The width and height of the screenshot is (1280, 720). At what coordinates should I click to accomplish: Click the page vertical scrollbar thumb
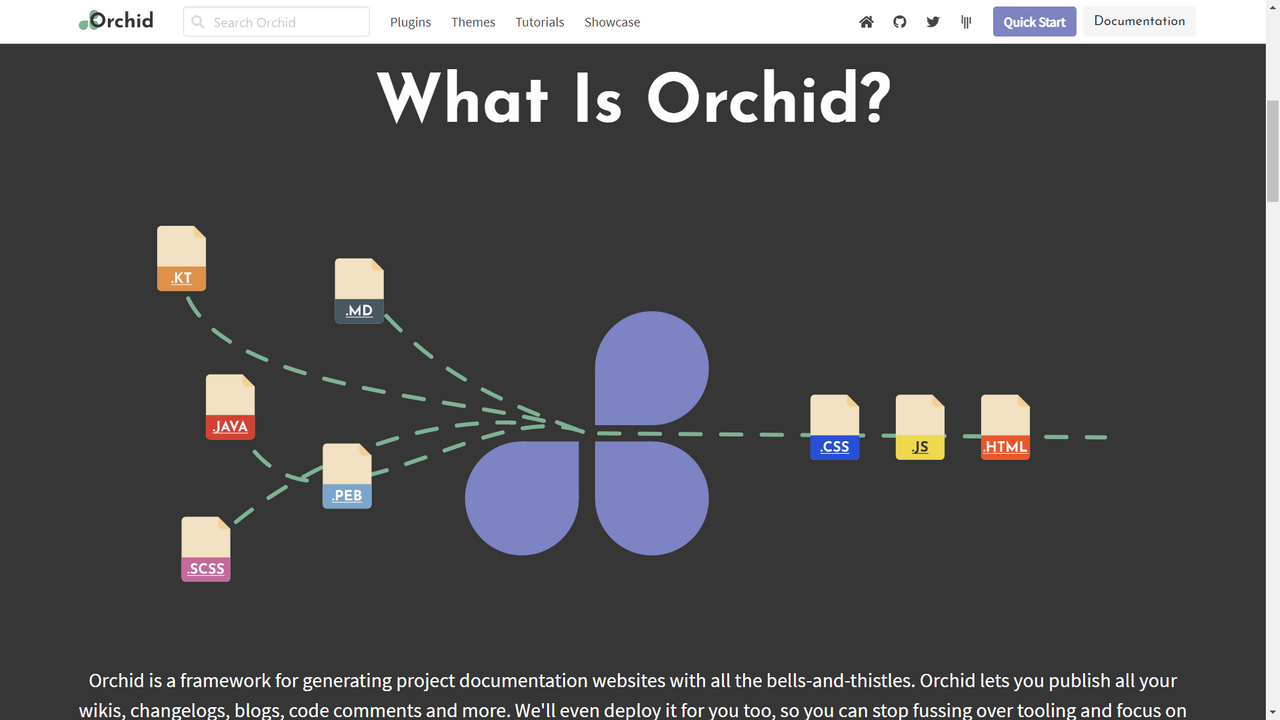coord(1272,150)
